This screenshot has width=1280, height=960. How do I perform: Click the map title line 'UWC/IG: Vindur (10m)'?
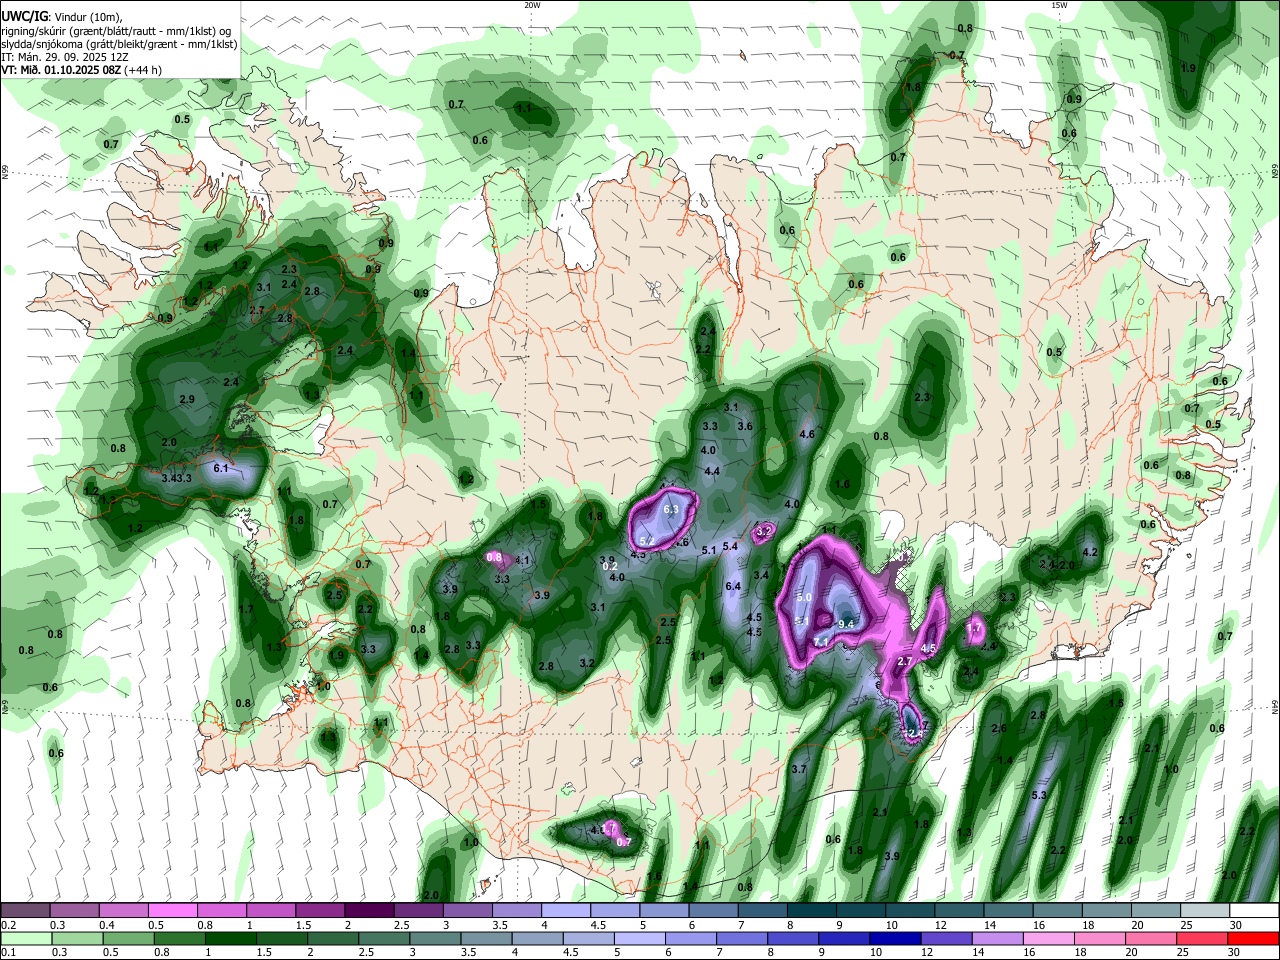coord(61,16)
